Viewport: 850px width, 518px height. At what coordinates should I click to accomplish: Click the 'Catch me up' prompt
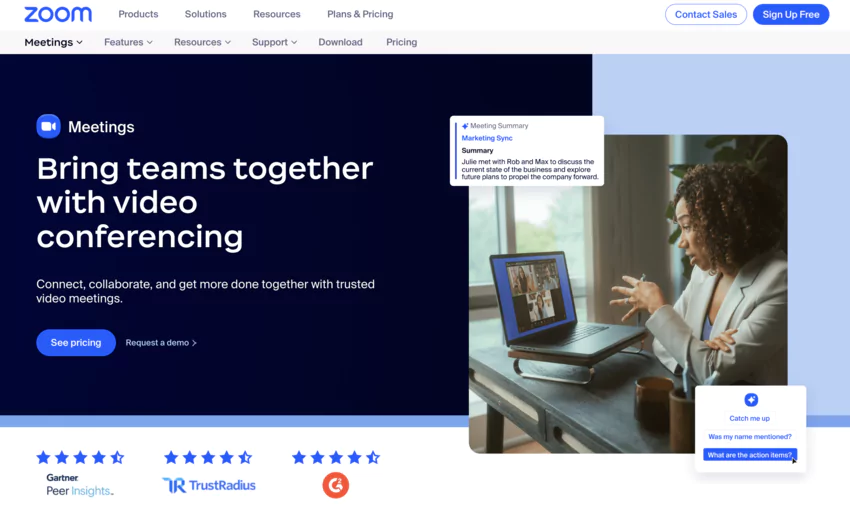(750, 418)
